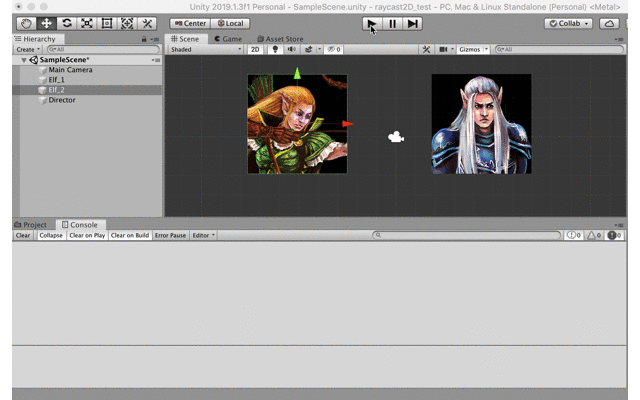The image size is (640, 400).
Task: Toggle scene lighting bulb icon
Action: (x=275, y=49)
